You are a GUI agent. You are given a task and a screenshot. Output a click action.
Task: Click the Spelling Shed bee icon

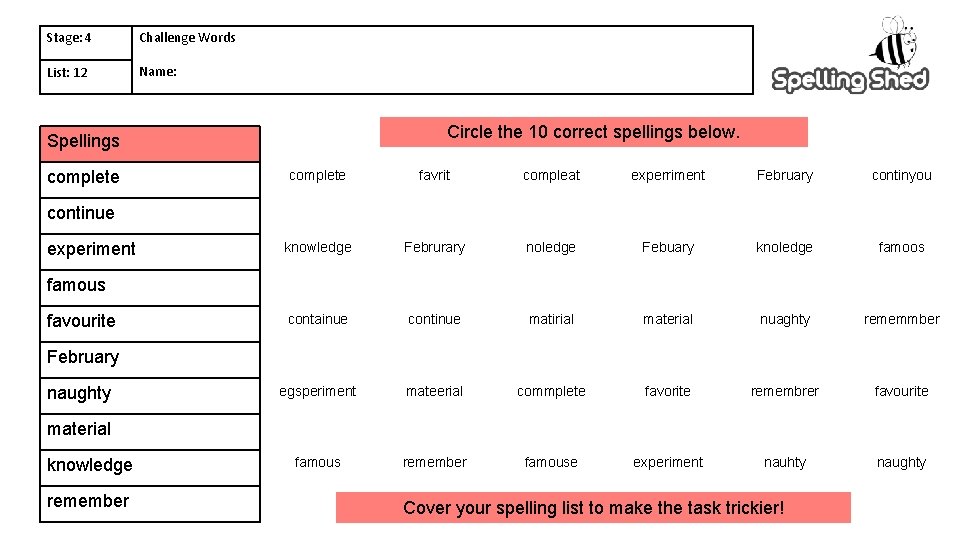[x=891, y=42]
